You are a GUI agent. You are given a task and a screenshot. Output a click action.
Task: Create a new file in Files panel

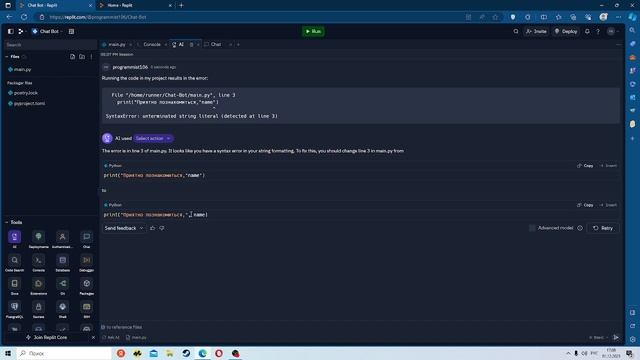[x=72, y=57]
